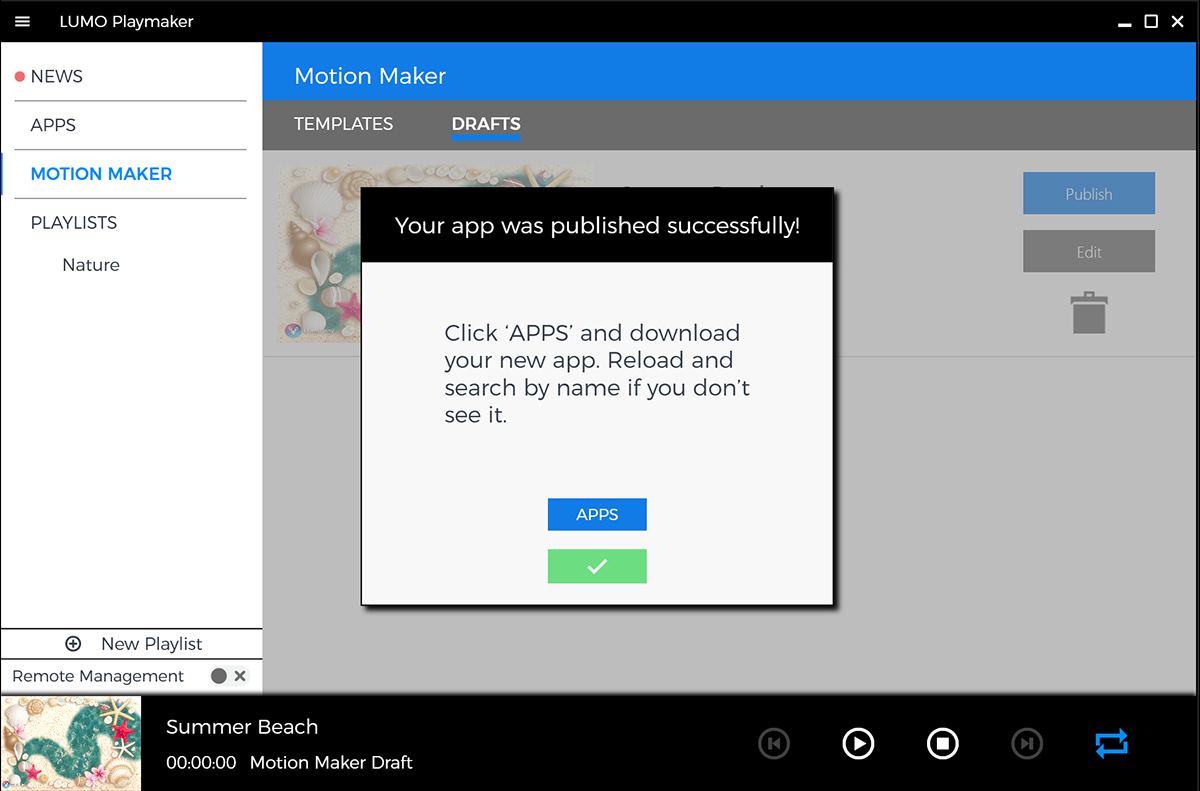Confirm dialog with green checkmark button
This screenshot has width=1200, height=791.
(x=597, y=566)
